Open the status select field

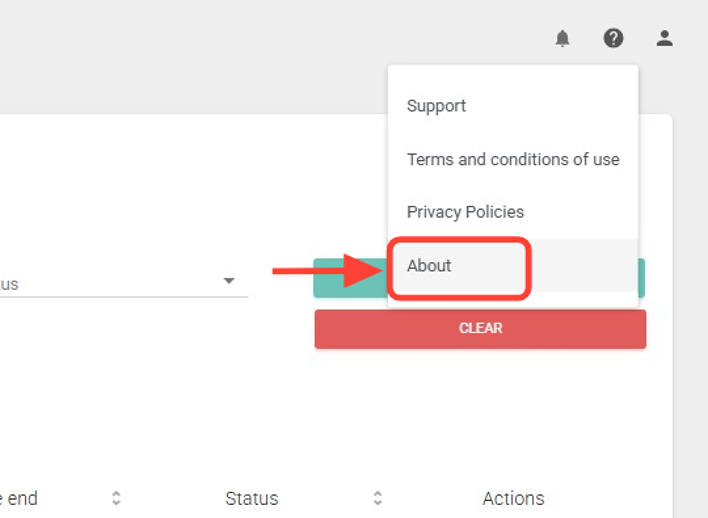(x=110, y=284)
